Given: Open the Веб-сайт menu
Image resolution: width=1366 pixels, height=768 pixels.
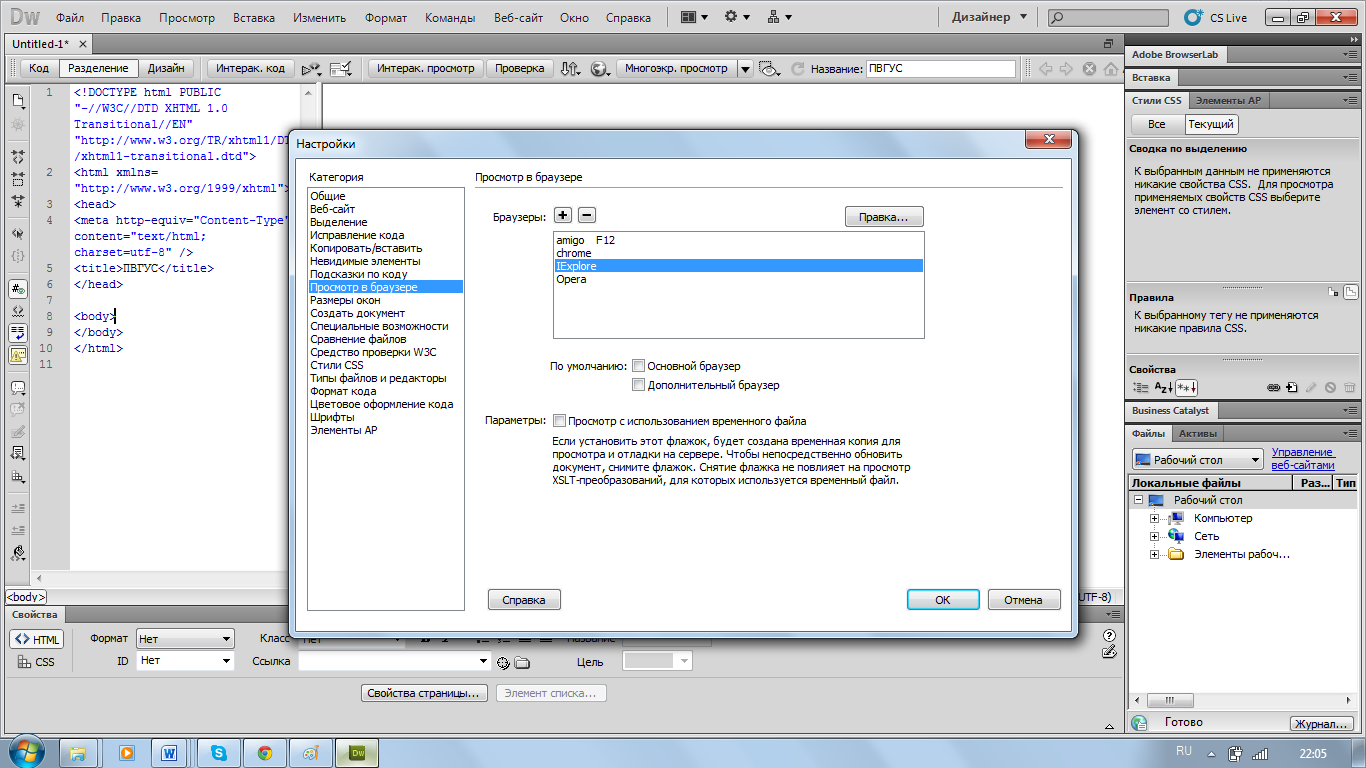Looking at the screenshot, I should click(x=517, y=18).
